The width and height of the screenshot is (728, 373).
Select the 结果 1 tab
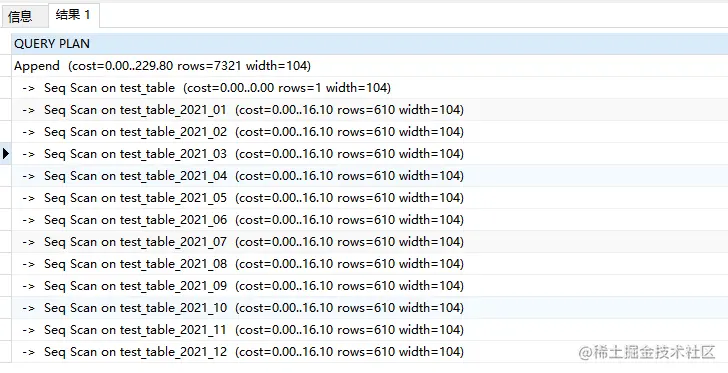tap(73, 15)
